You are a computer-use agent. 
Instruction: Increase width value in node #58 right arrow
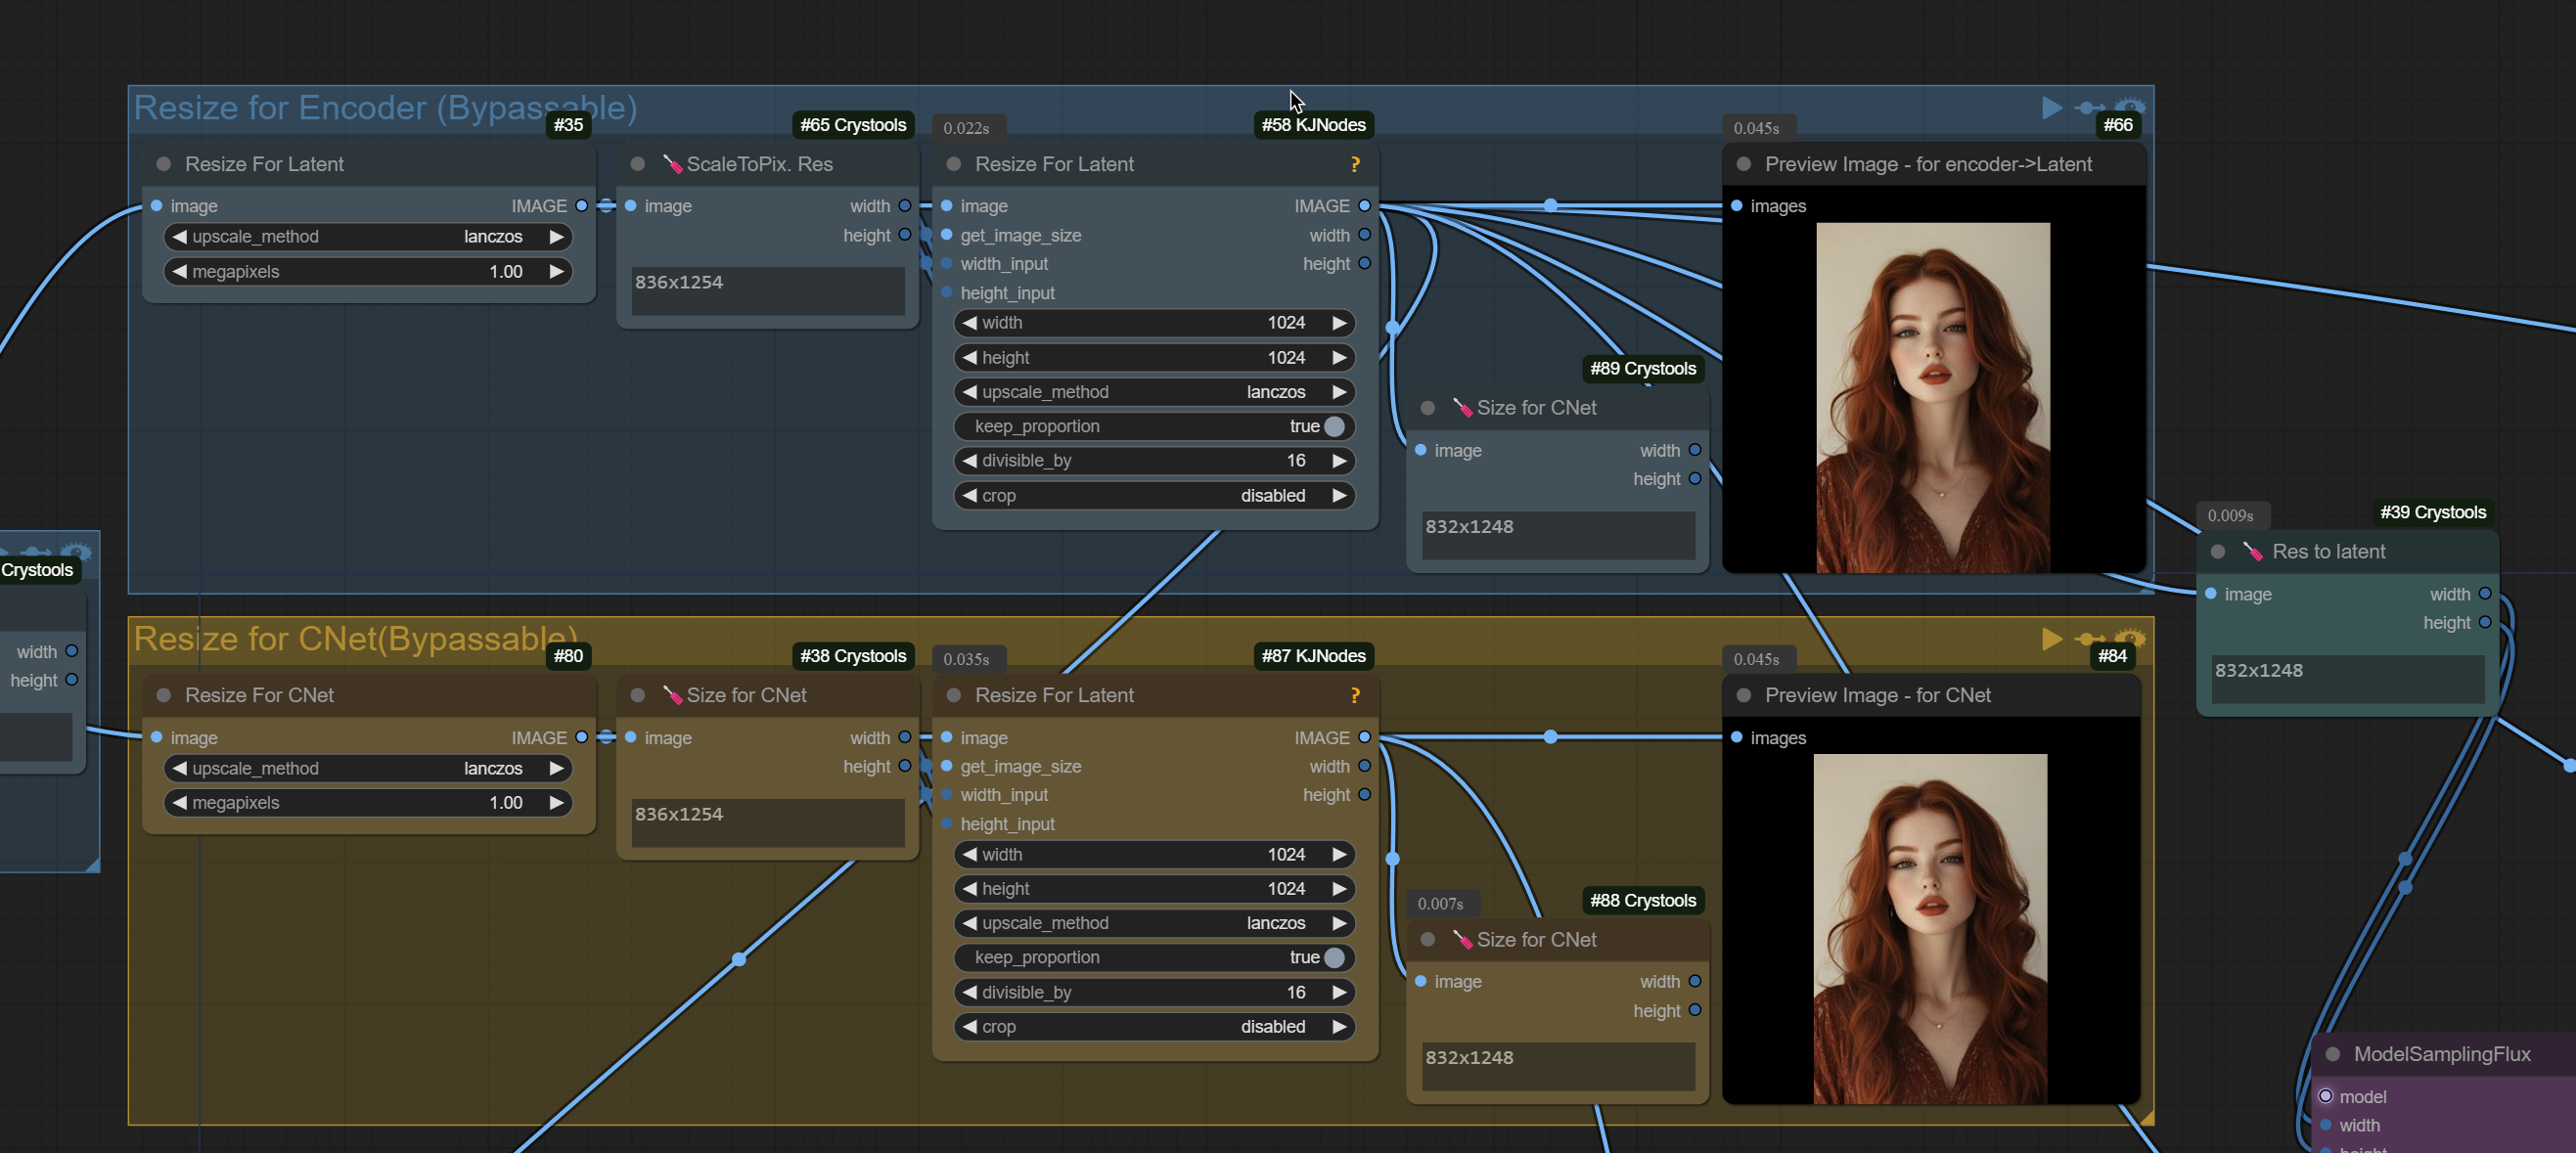(x=1338, y=322)
